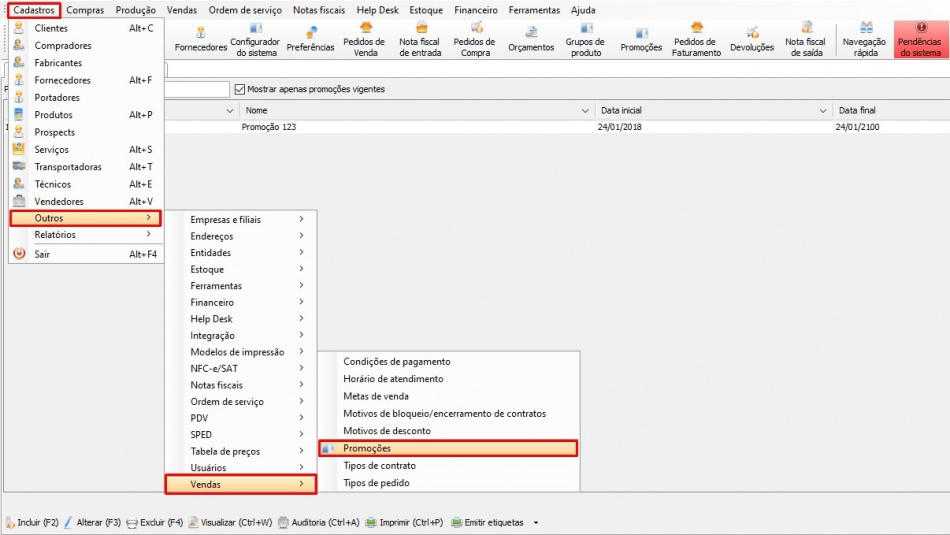Open the Financeiro menu in menu bar
This screenshot has width=950, height=535.
[475, 10]
